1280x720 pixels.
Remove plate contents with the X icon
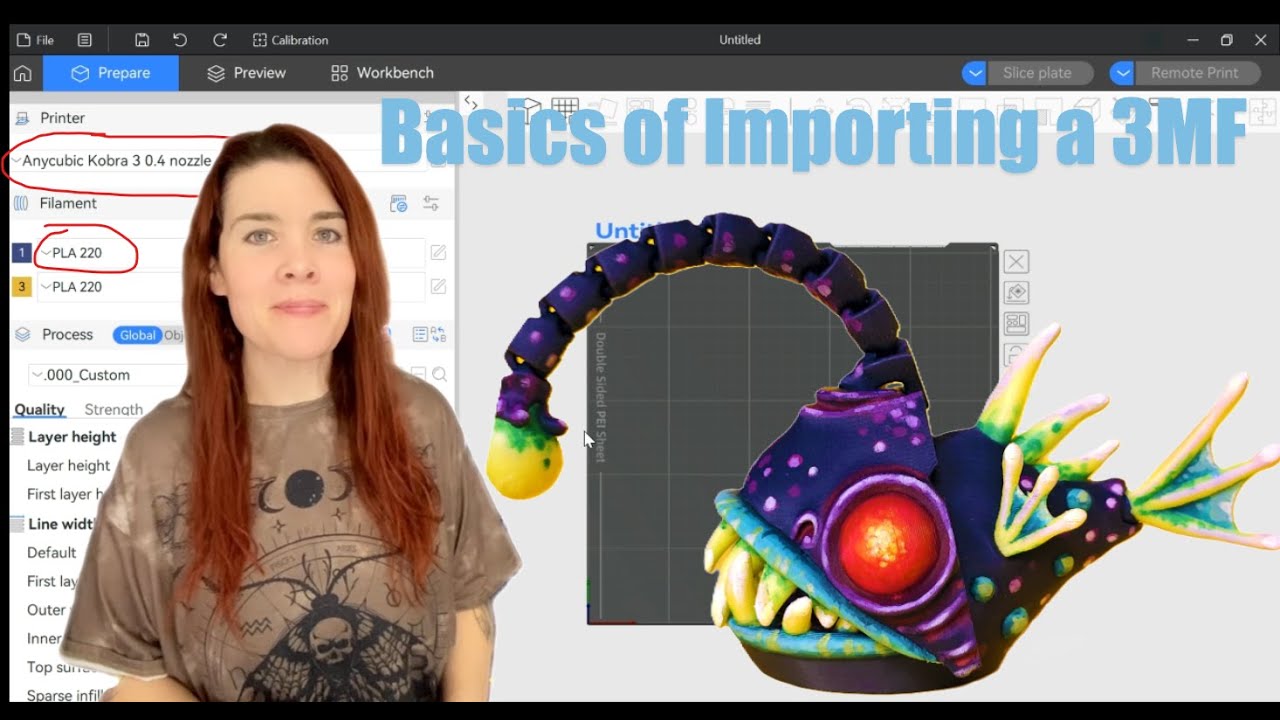click(x=1016, y=262)
